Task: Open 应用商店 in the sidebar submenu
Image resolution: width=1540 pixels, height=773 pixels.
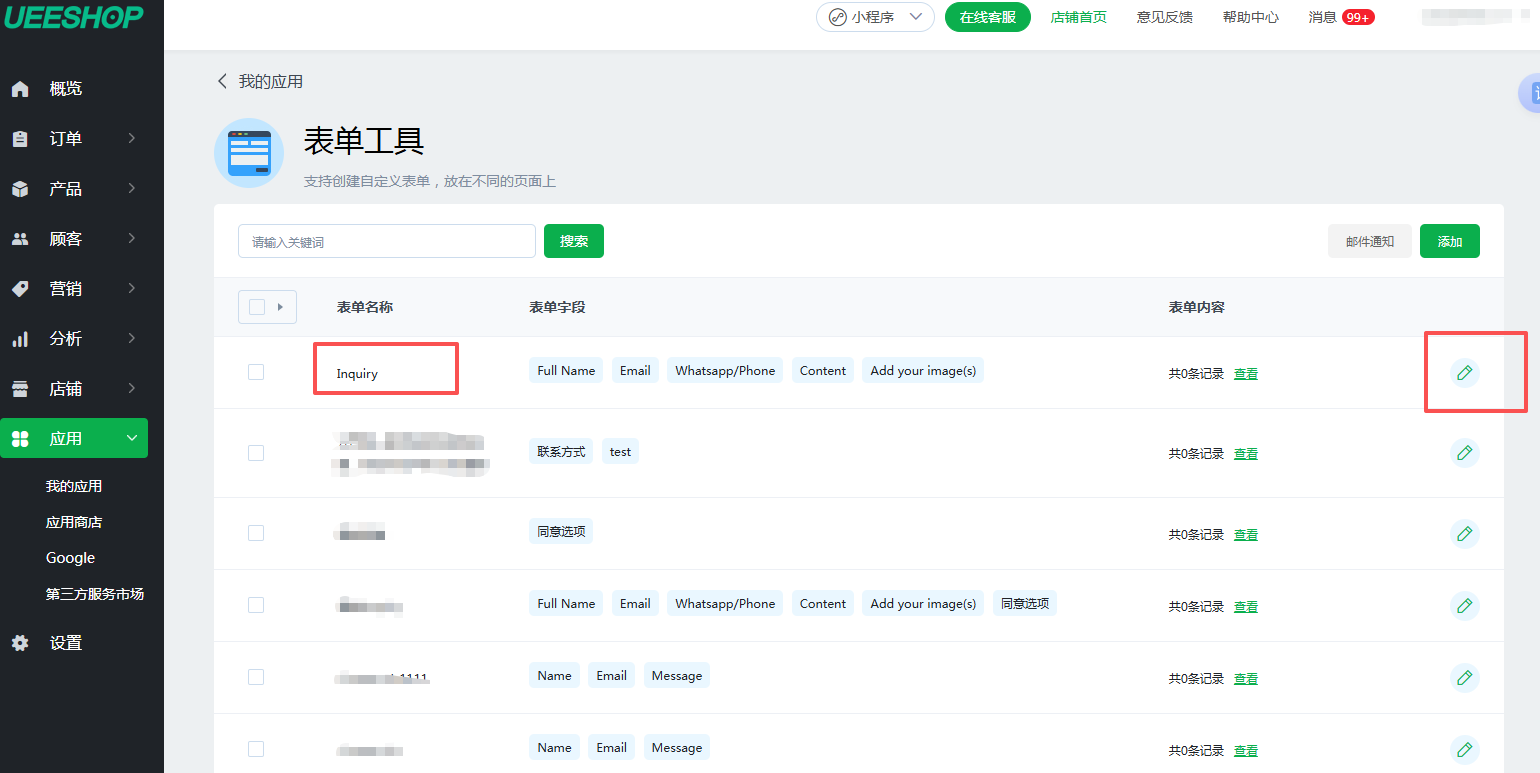Action: (74, 522)
